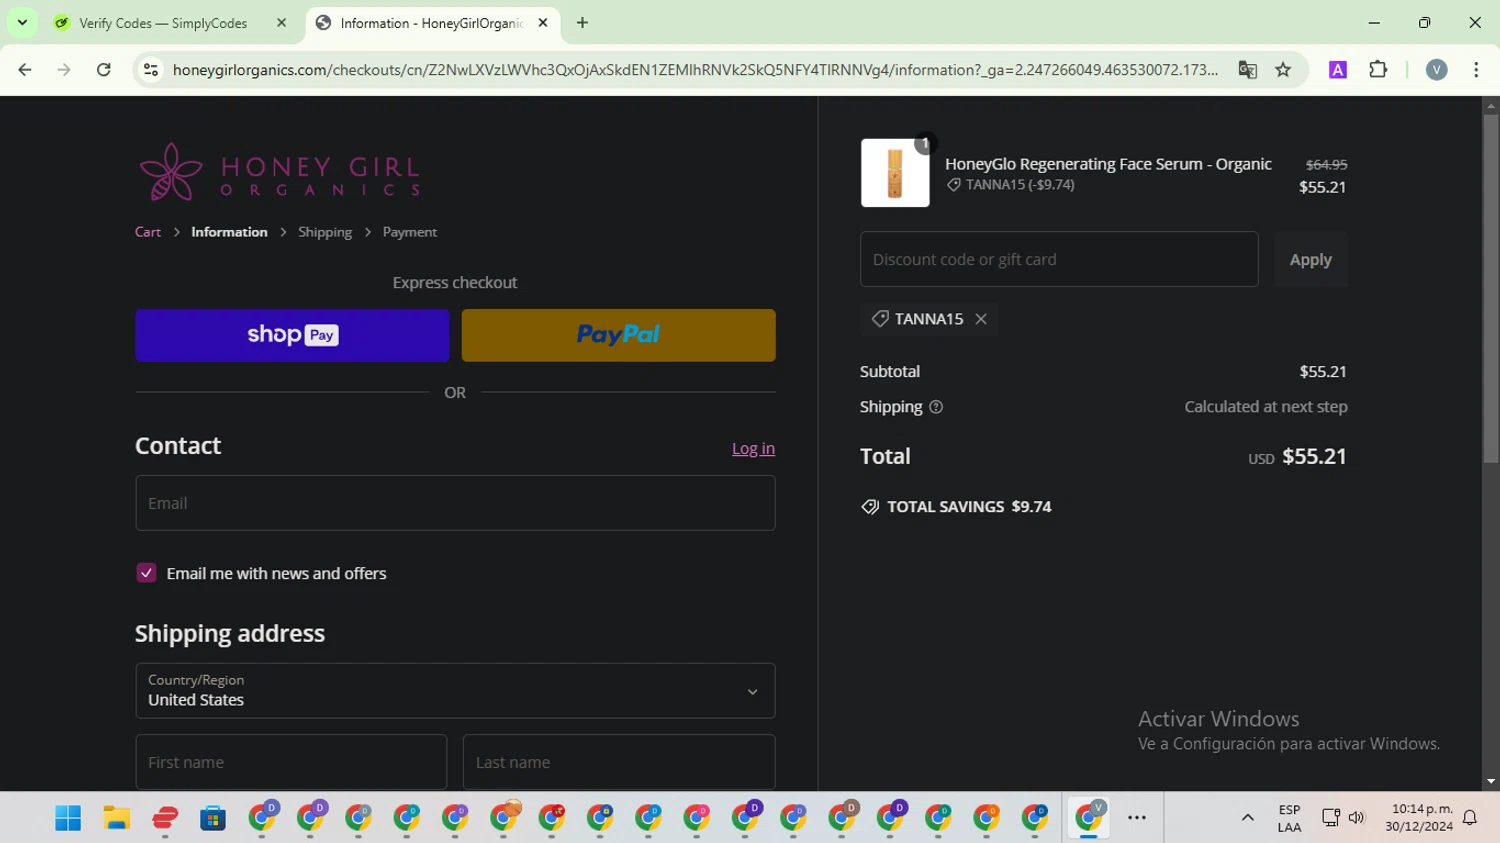Open the Chrome extensions puzzle menu
This screenshot has width=1500, height=843.
point(1378,70)
